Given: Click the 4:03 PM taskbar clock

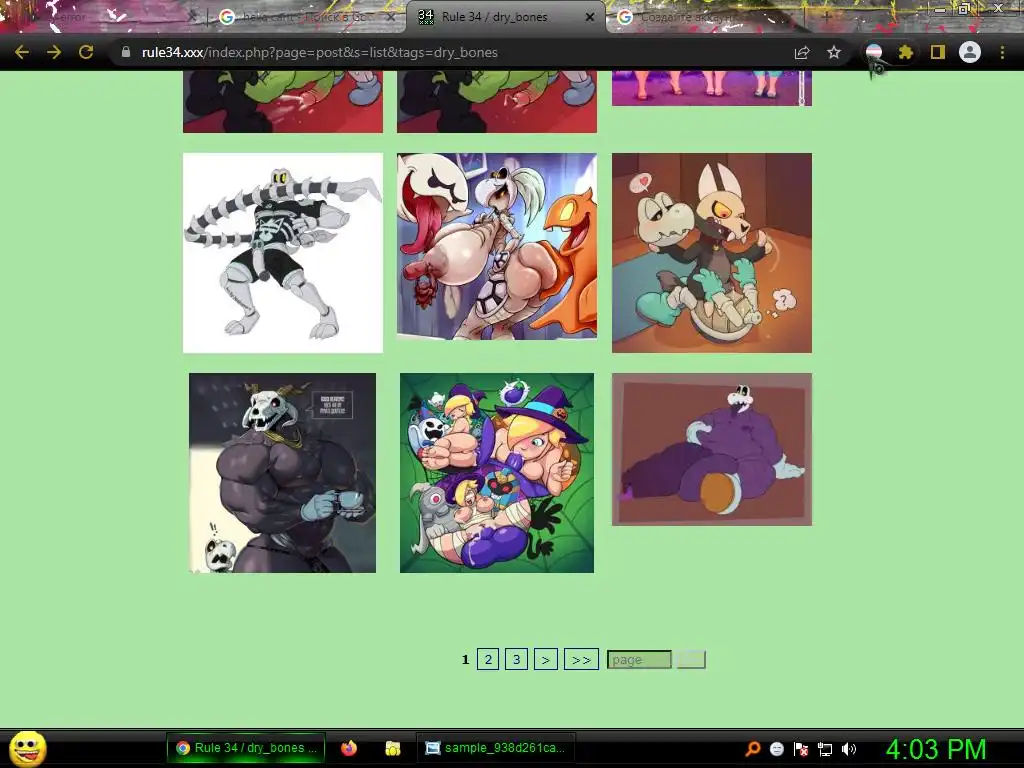Looking at the screenshot, I should [936, 749].
